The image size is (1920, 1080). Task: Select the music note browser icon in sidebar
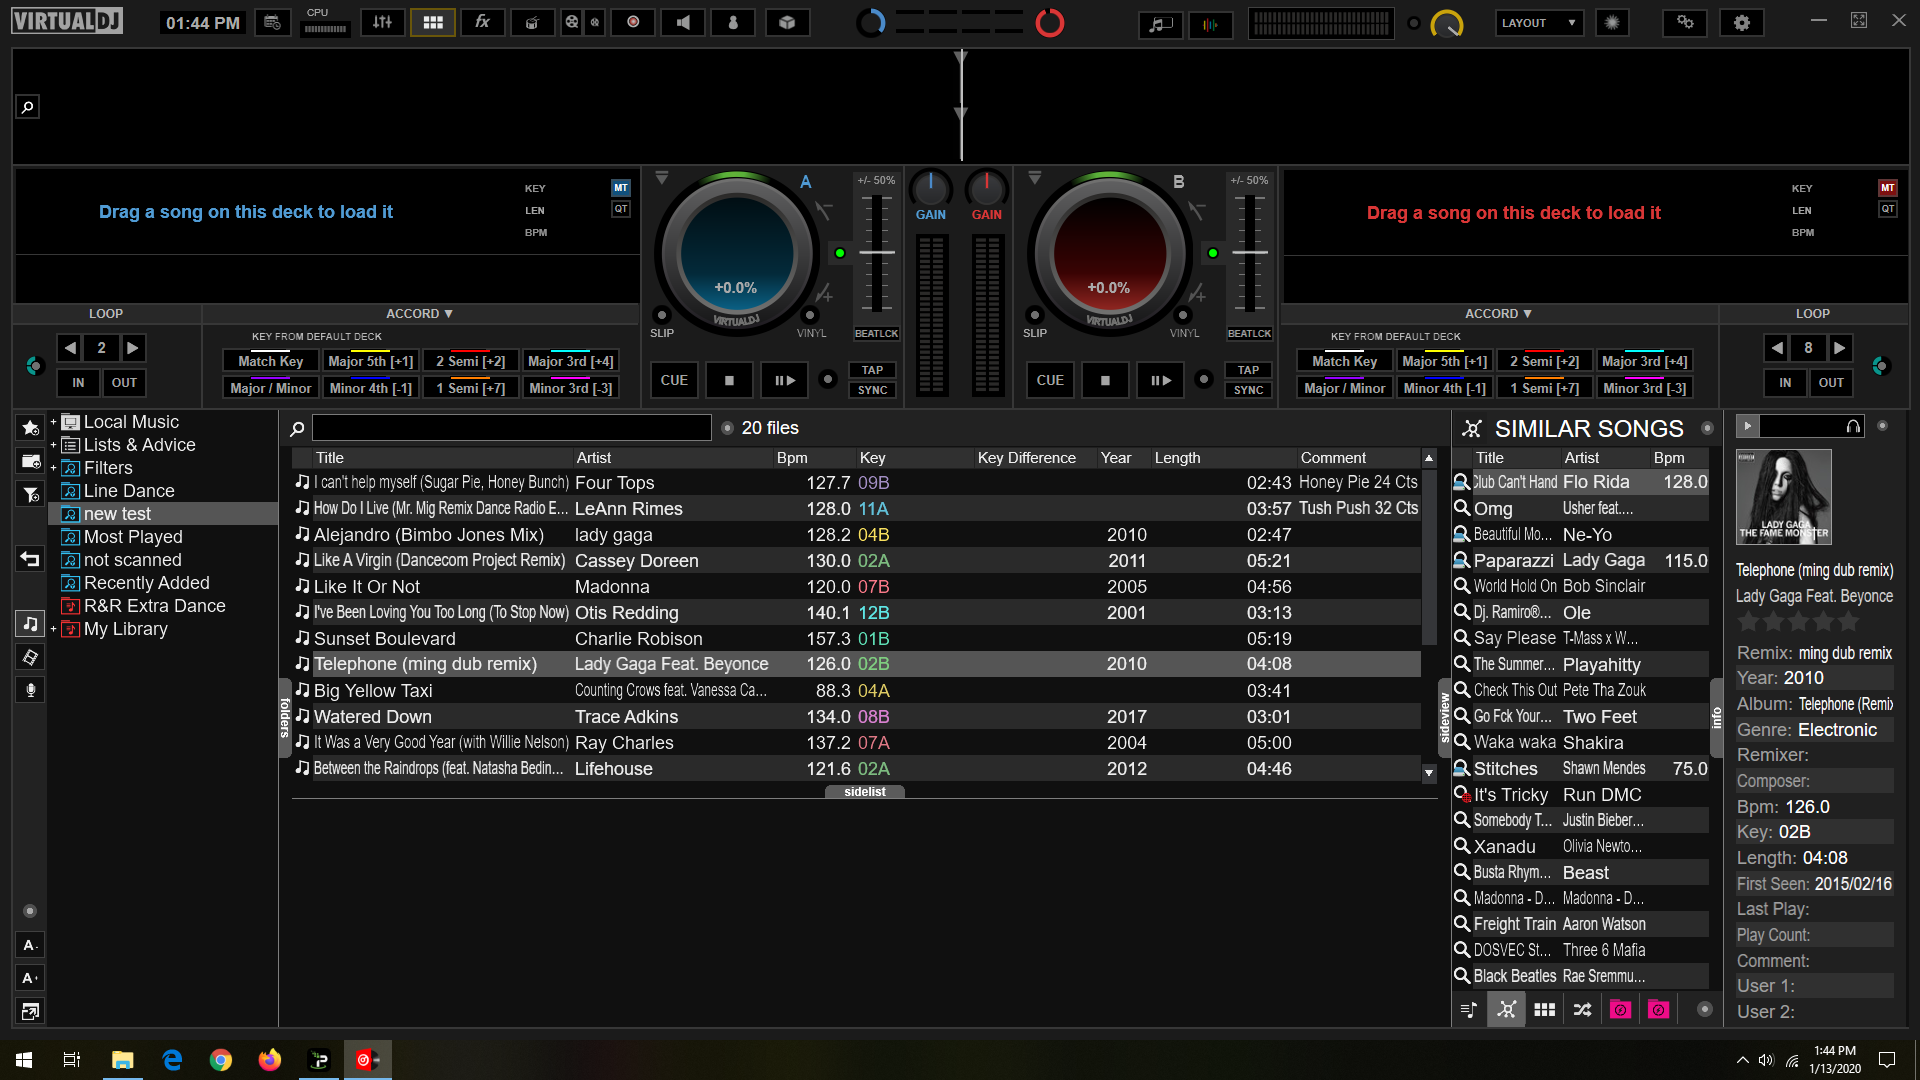pos(31,624)
